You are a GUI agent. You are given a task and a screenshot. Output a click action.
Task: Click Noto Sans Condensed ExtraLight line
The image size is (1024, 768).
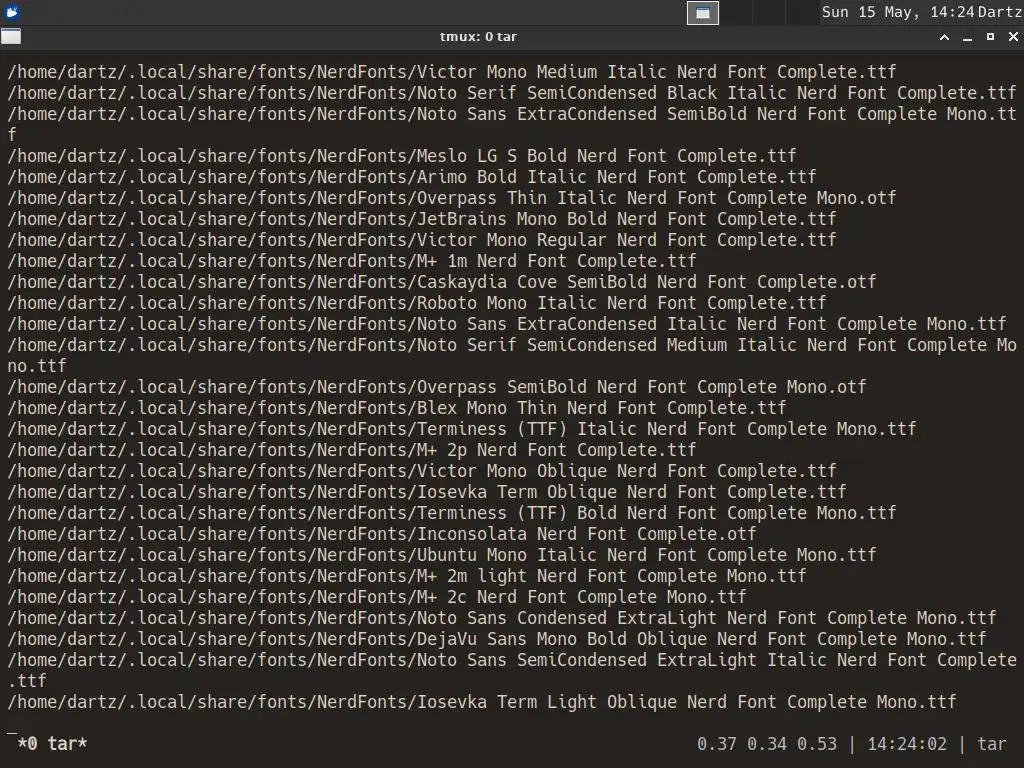[x=502, y=617]
